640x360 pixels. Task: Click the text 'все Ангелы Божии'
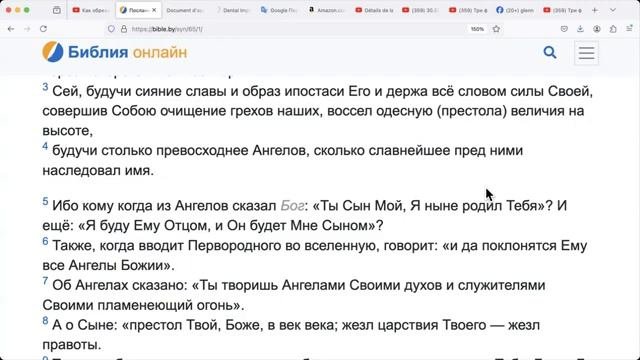(103, 265)
